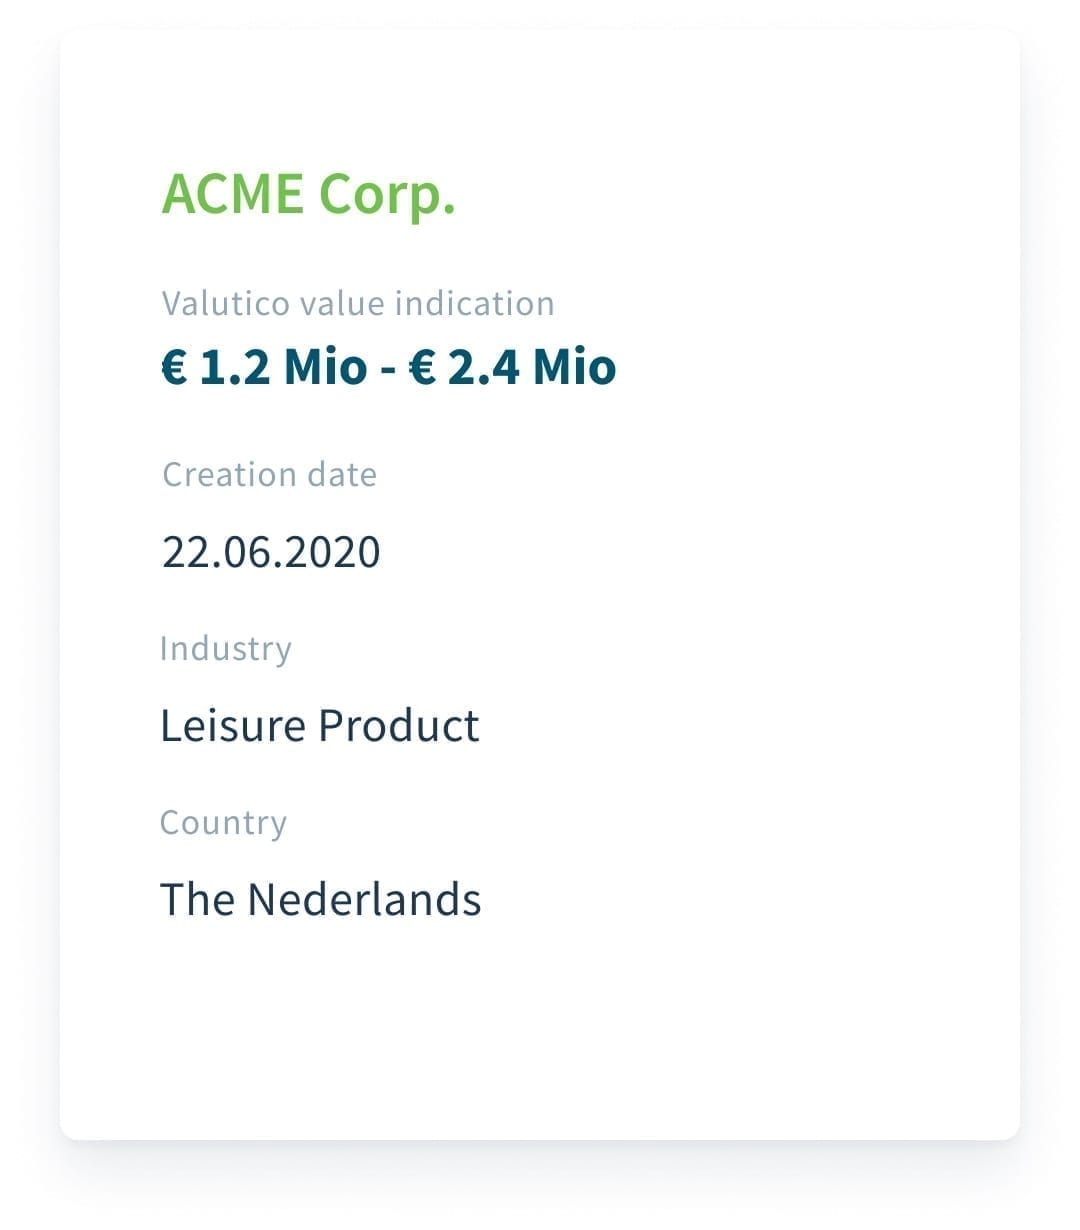Viewport: 1080px width, 1230px height.
Task: Click the word 'Product' in industry value
Action: pyautogui.click(x=399, y=725)
